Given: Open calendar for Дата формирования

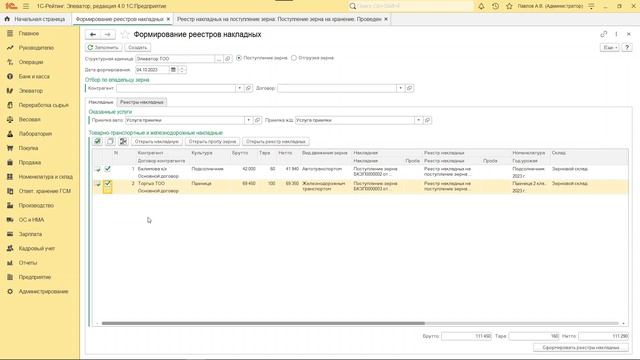Looking at the screenshot, I should [x=173, y=70].
